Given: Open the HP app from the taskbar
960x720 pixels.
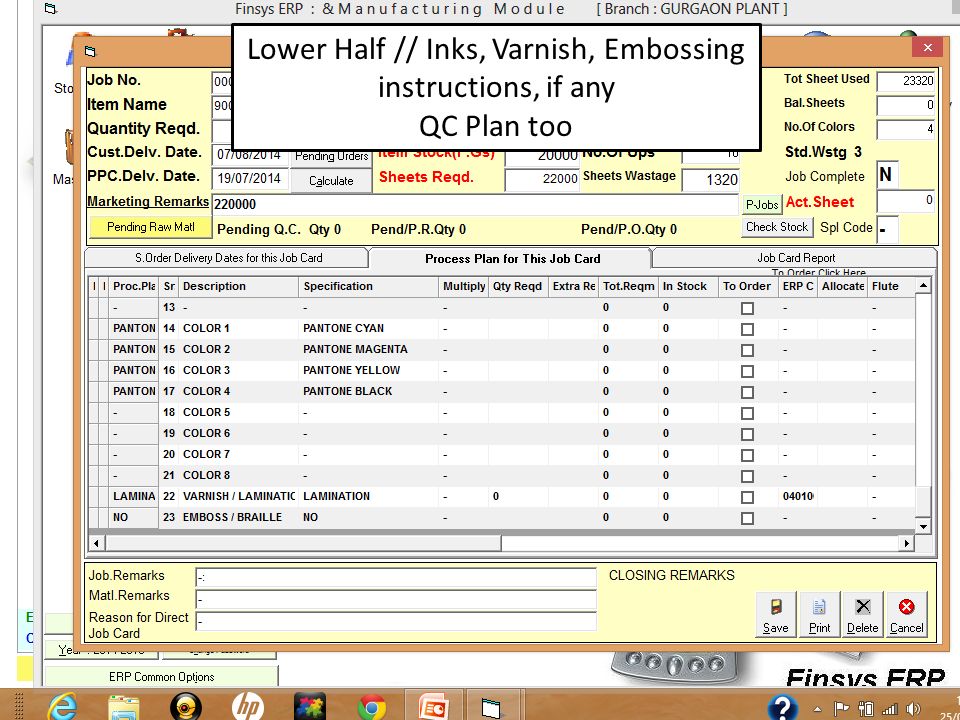Looking at the screenshot, I should 248,707.
